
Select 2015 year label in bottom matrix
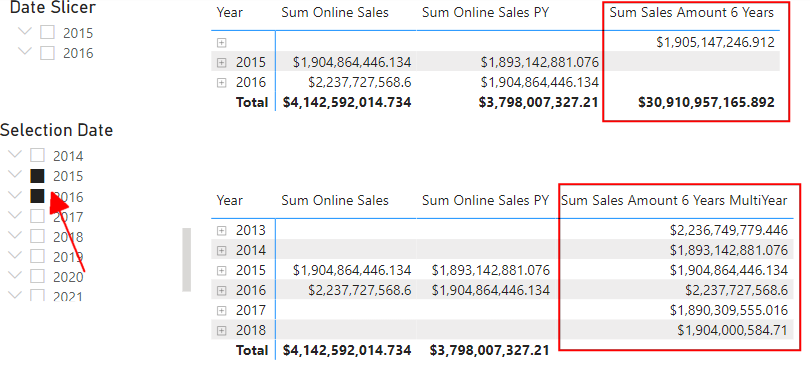[251, 271]
